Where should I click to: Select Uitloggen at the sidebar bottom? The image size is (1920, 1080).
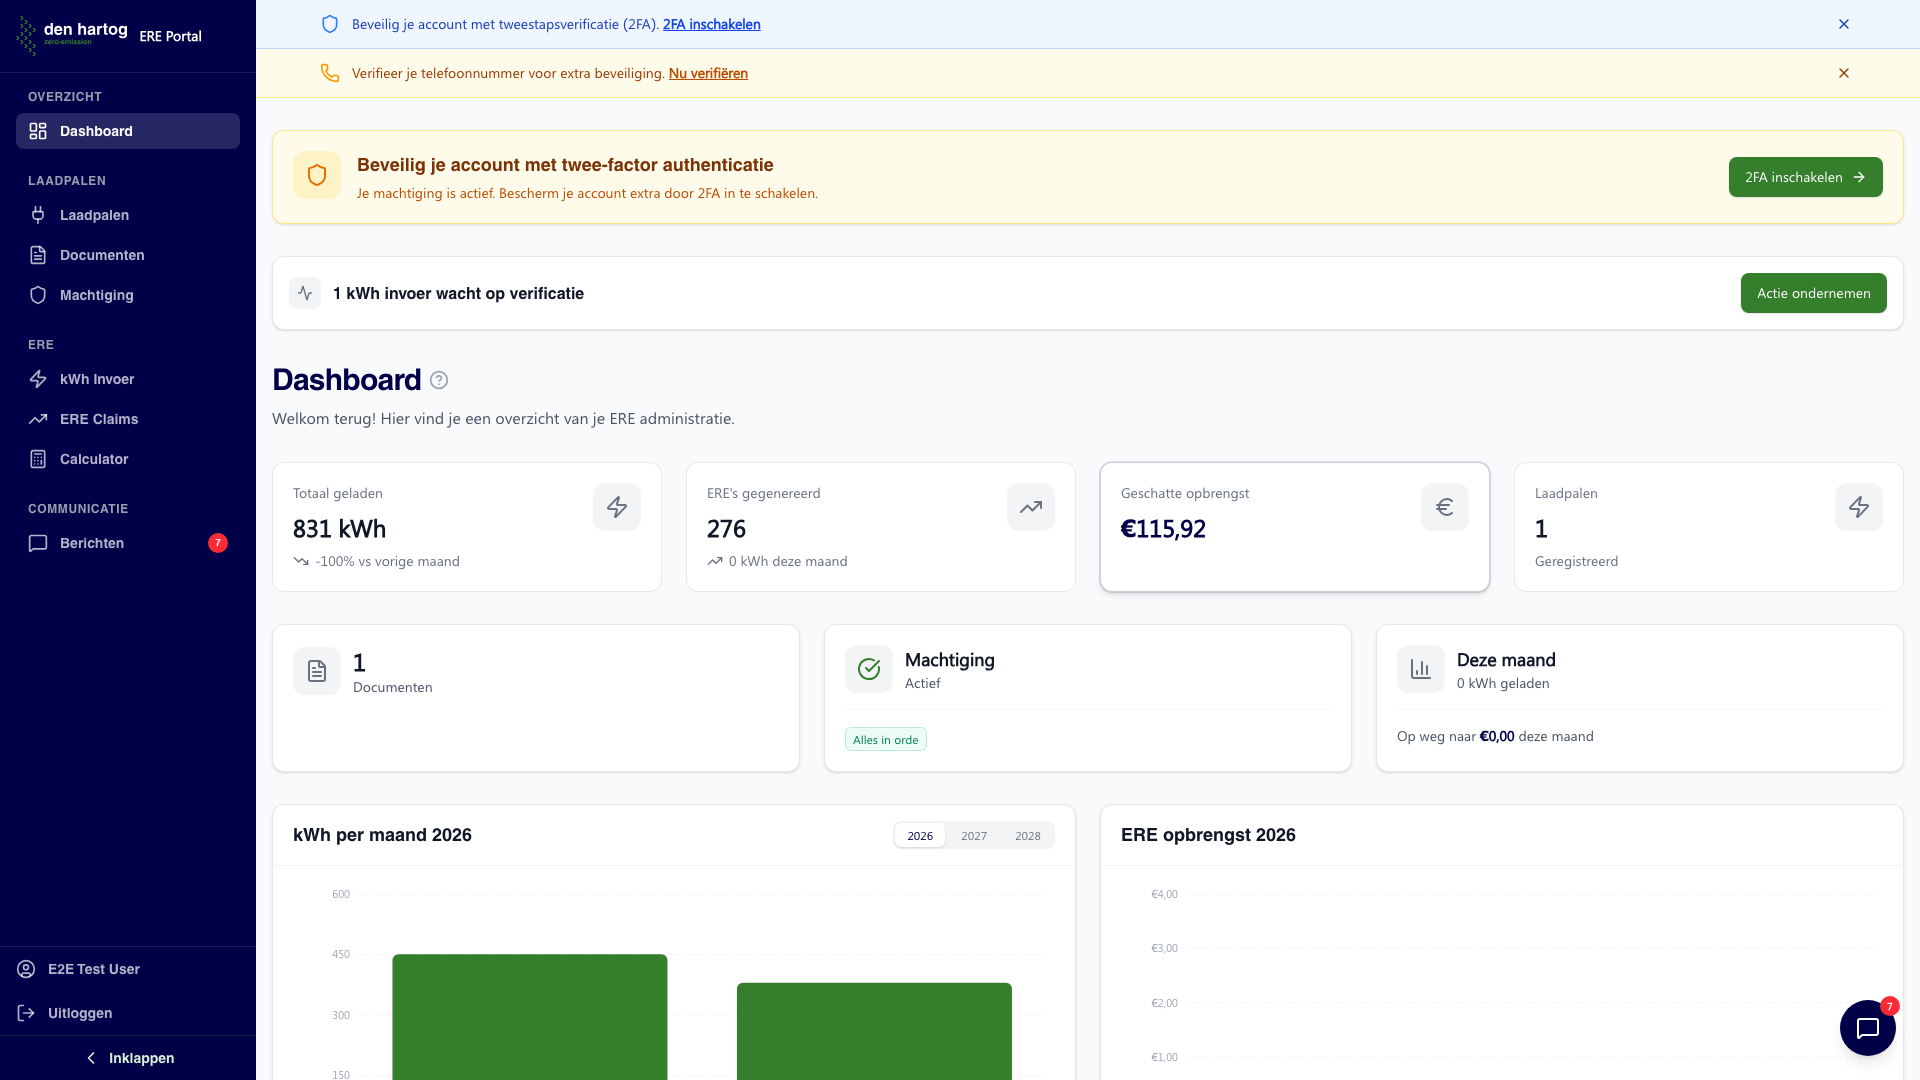coord(80,1013)
